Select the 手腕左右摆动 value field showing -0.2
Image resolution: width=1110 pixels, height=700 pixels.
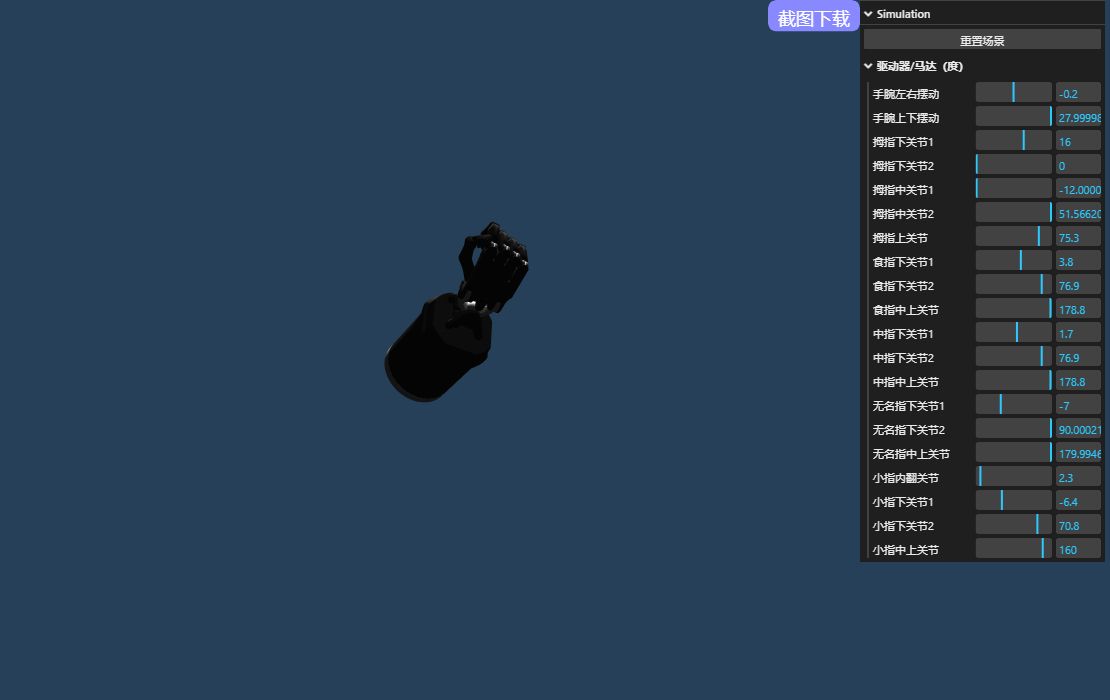click(x=1078, y=93)
